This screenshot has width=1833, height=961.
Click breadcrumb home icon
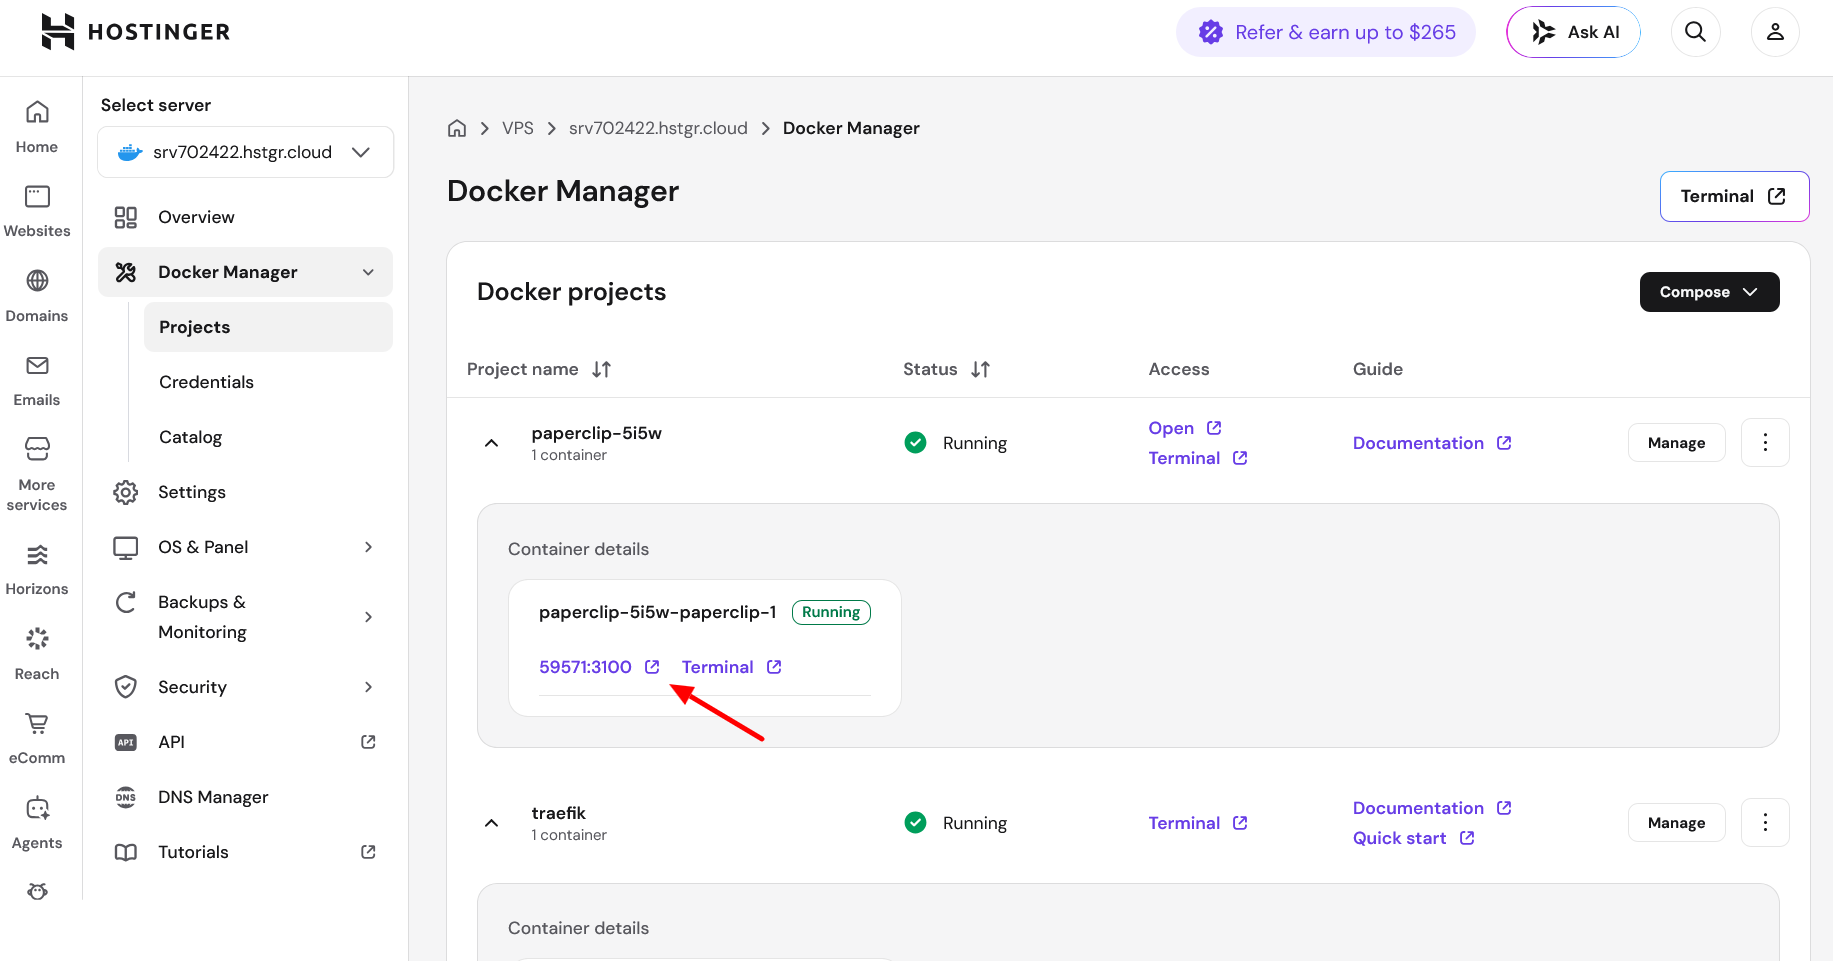(457, 128)
